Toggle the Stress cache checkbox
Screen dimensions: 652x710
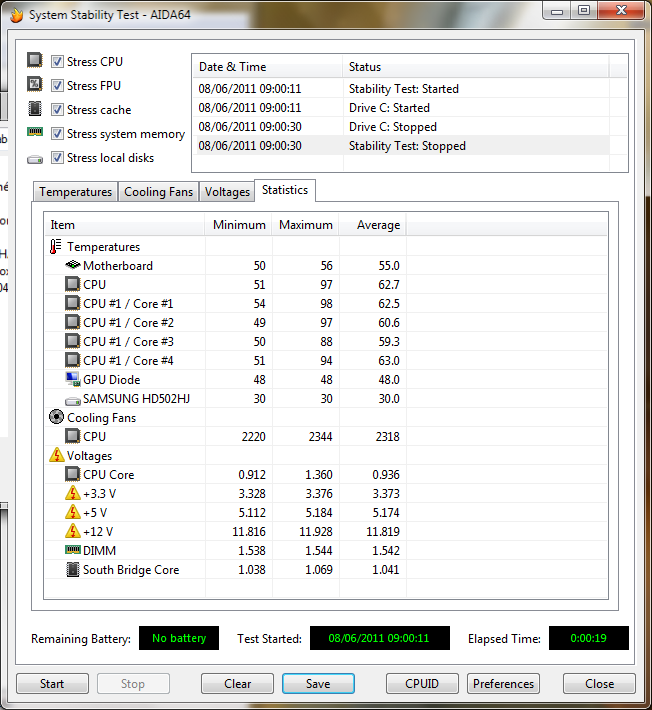click(x=57, y=110)
